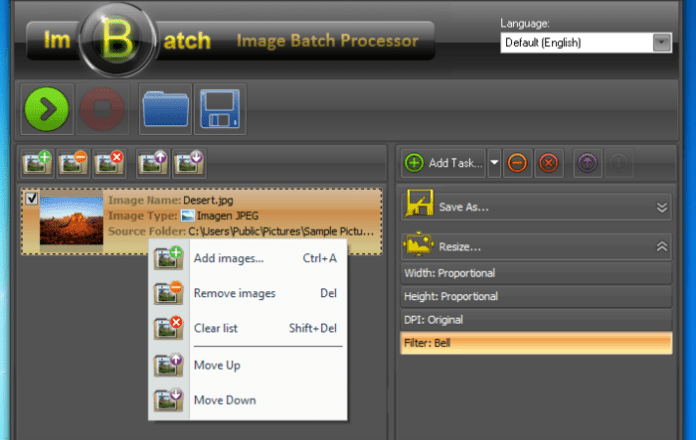The height and width of the screenshot is (440, 696).
Task: Click the Move Down toolbar icon above the list
Action: tap(188, 162)
